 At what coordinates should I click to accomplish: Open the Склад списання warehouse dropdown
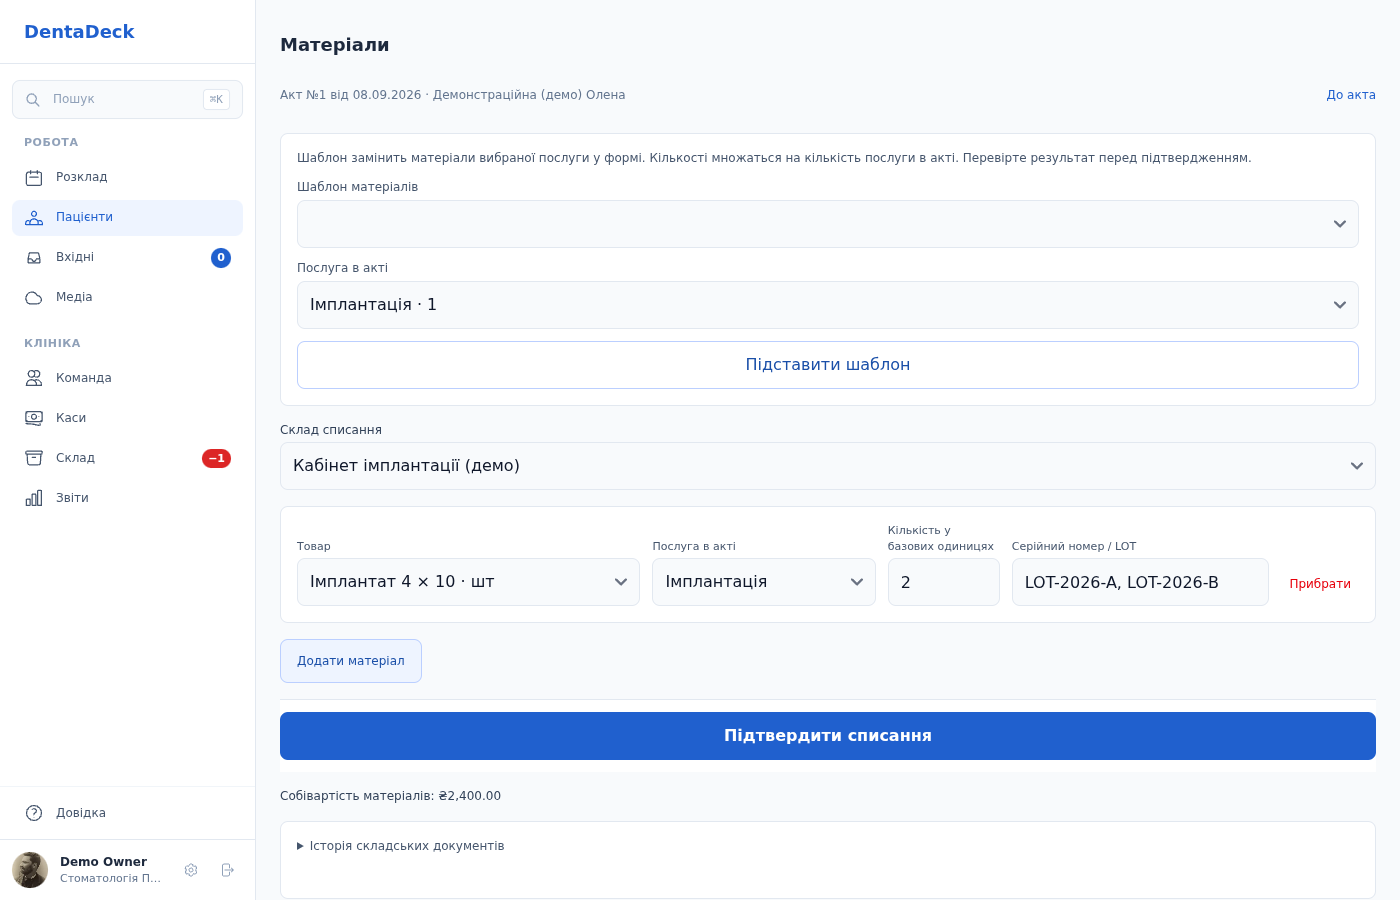tap(828, 466)
